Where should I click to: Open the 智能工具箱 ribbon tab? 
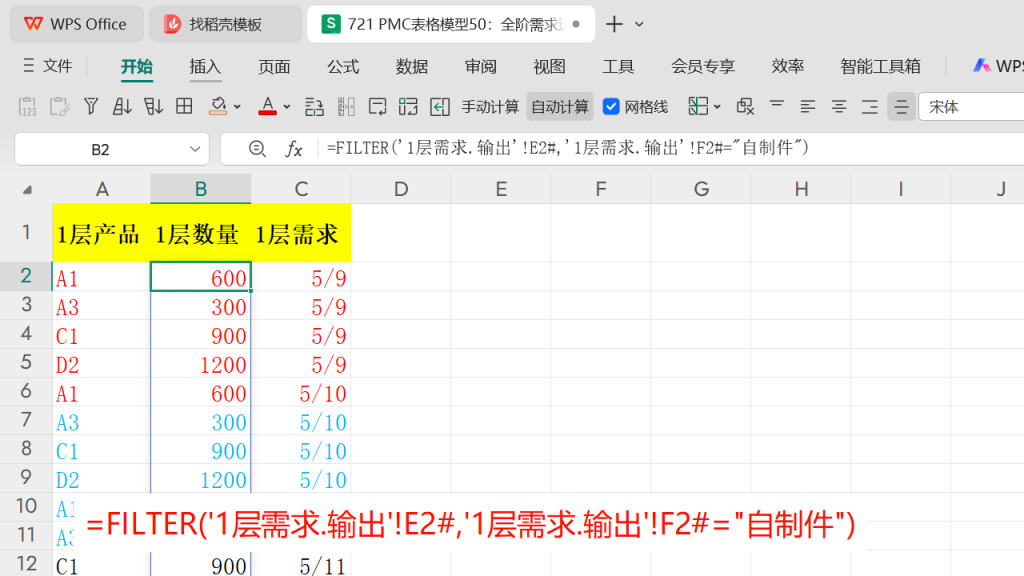coord(880,67)
